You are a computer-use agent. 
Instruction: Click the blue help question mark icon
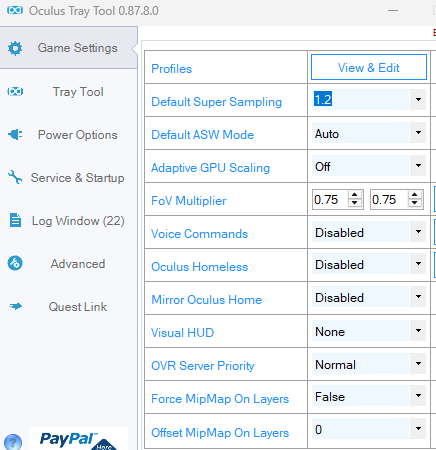pyautogui.click(x=13, y=442)
